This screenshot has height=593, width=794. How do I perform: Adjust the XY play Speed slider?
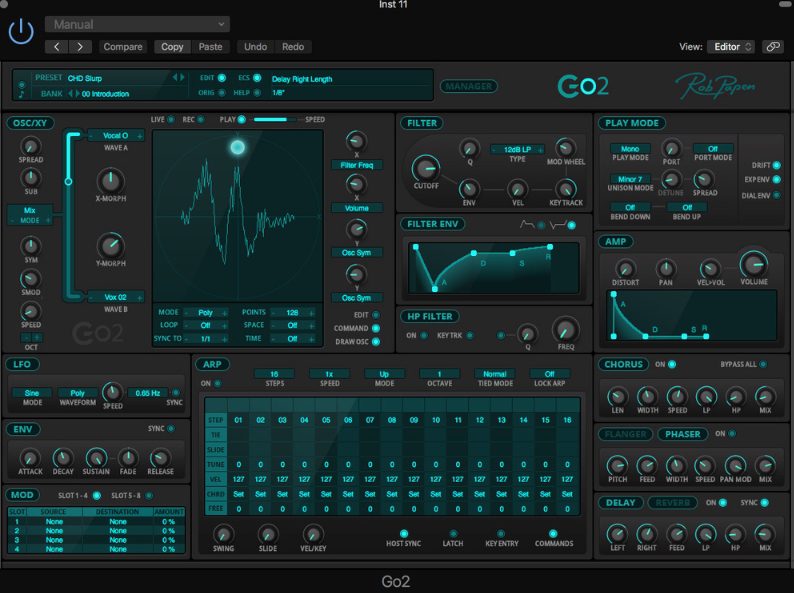[x=276, y=120]
